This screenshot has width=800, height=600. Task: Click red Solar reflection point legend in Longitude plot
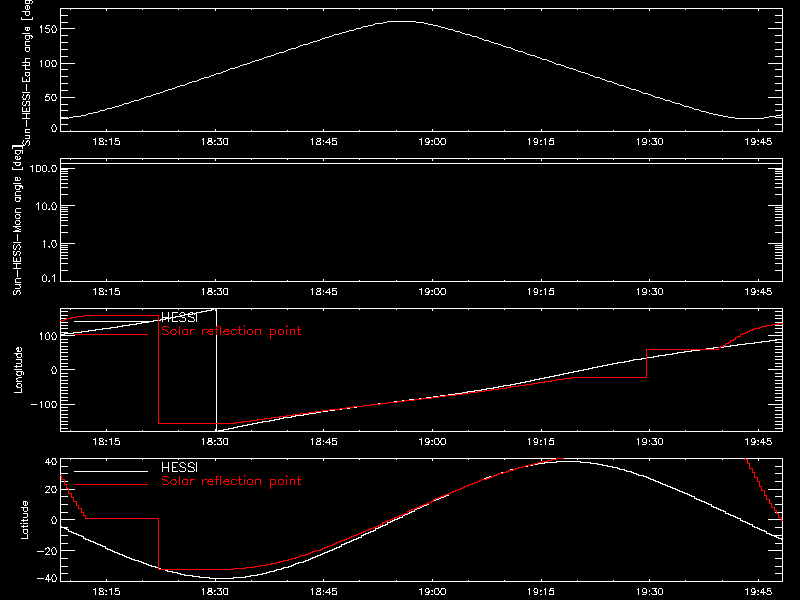pyautogui.click(x=231, y=331)
